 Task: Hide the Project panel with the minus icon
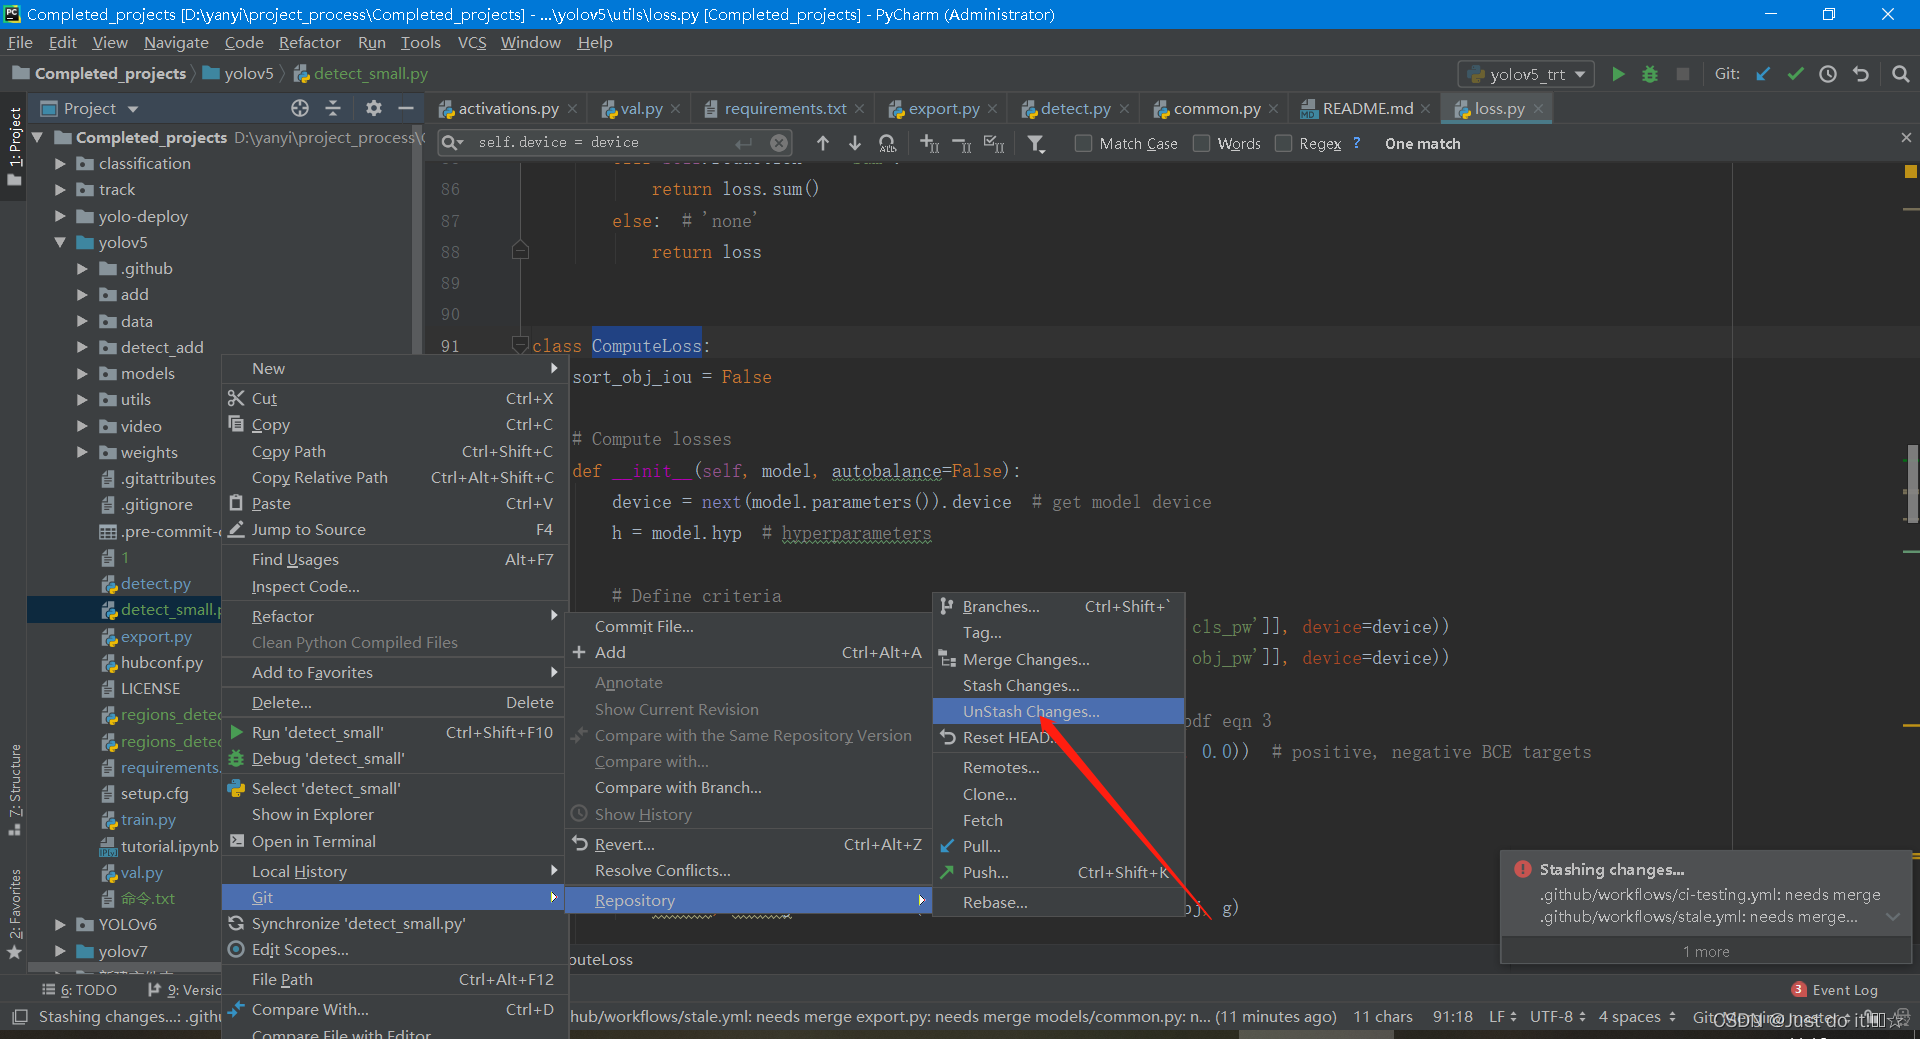(406, 108)
